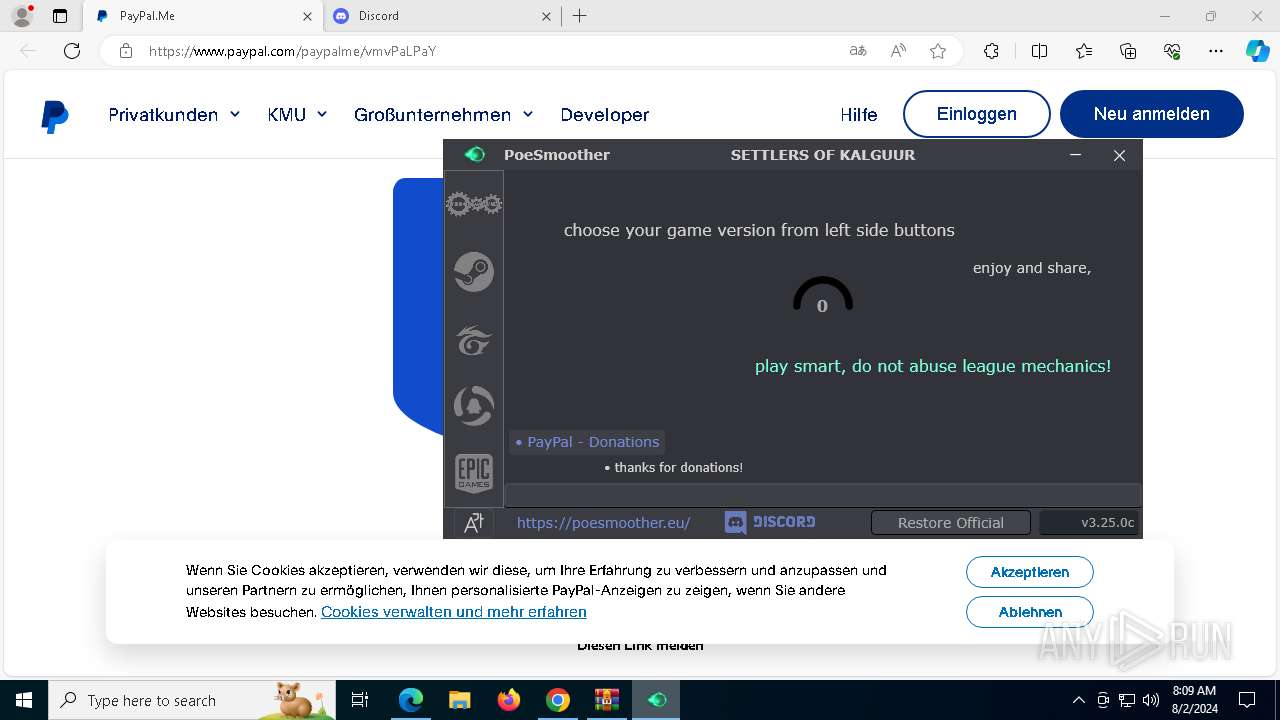This screenshot has width=1280, height=720.
Task: Open Edge settings and more menu
Action: 1216,51
